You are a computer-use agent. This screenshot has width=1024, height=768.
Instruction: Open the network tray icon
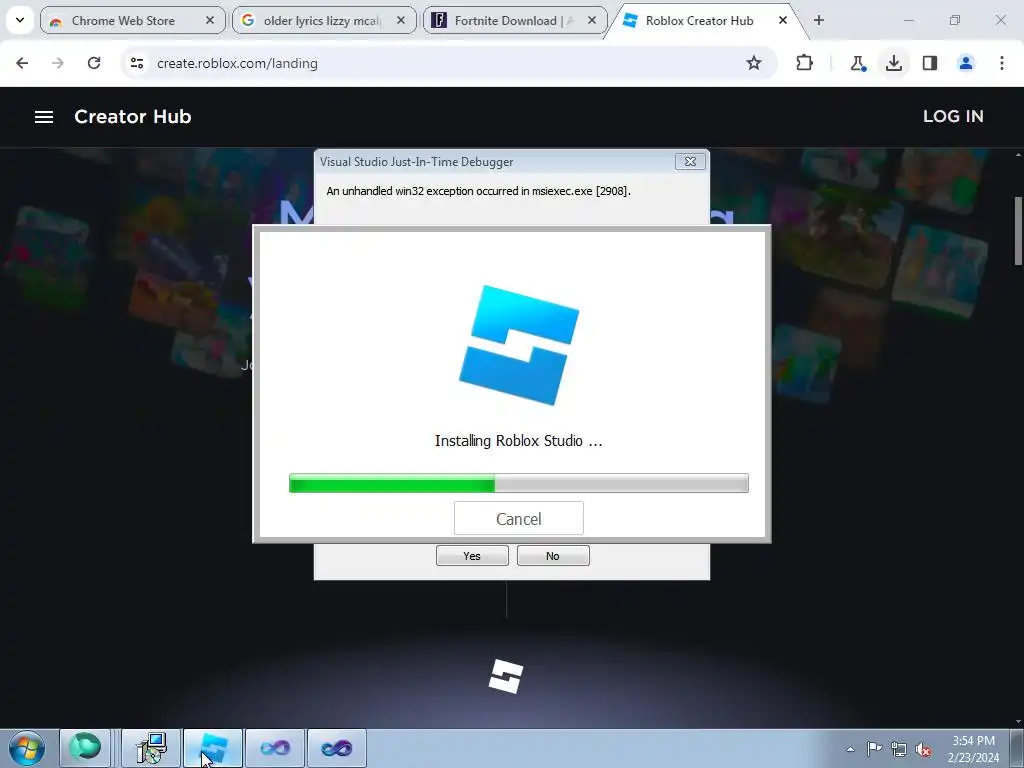coord(899,749)
